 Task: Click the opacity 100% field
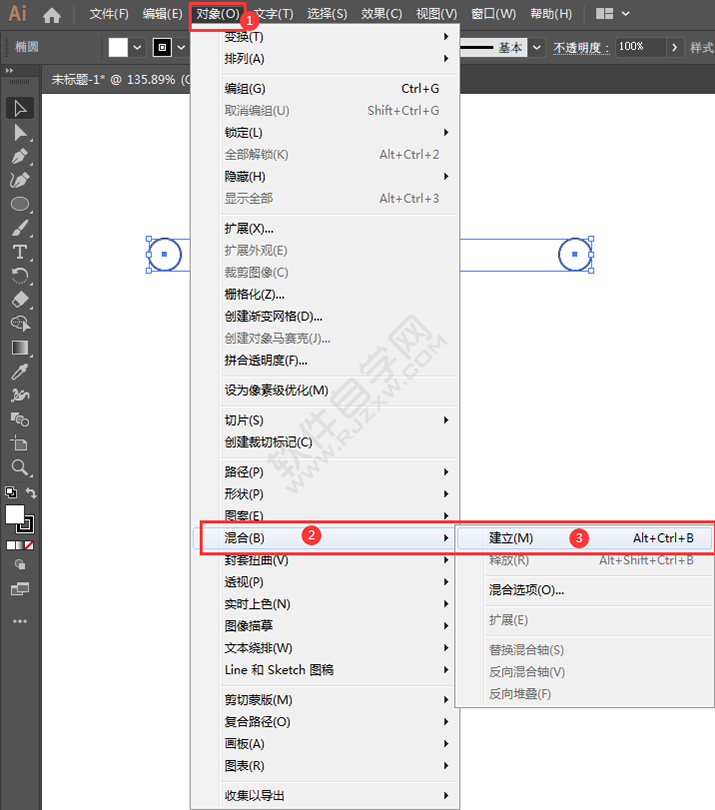coord(639,47)
